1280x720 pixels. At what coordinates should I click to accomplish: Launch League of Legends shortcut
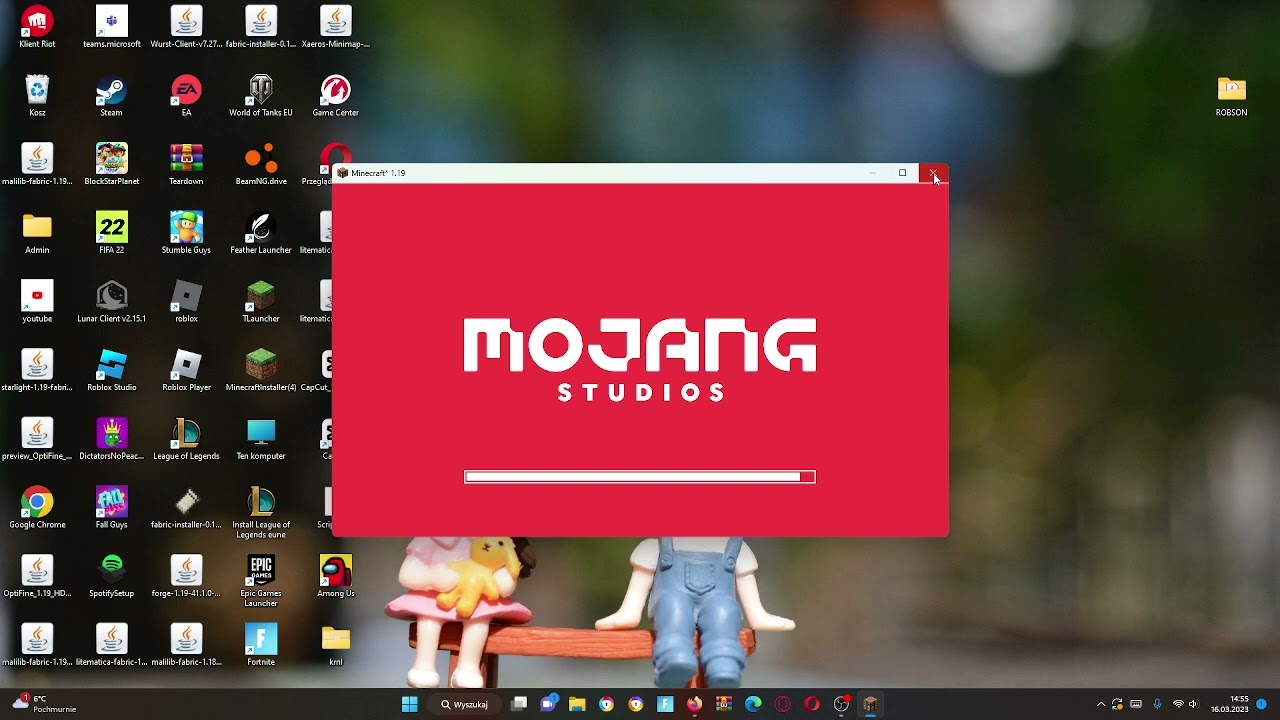(186, 439)
